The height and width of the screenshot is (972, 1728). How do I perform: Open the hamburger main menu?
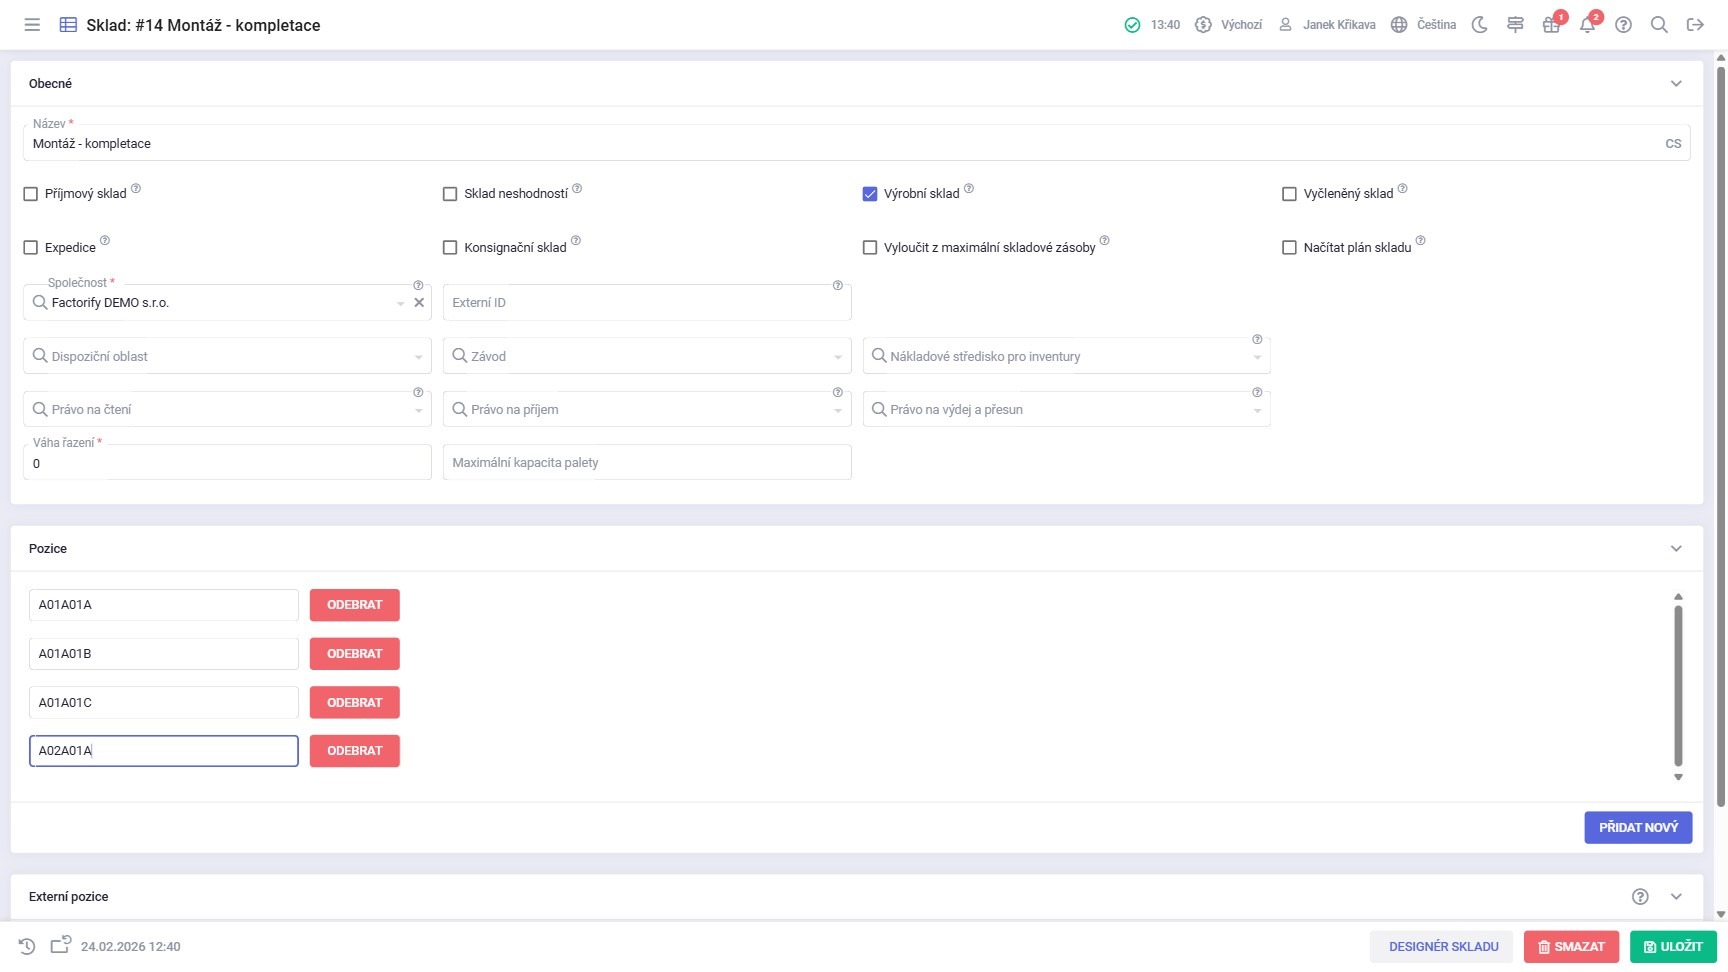click(32, 25)
